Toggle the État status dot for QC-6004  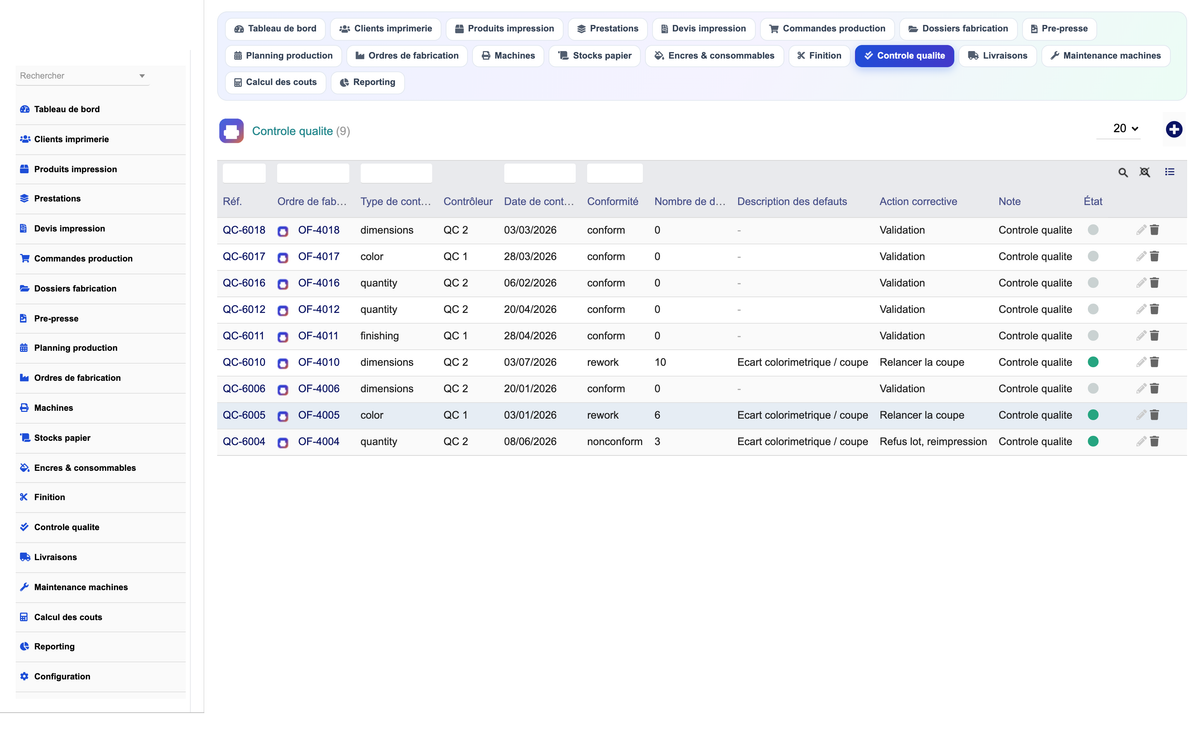point(1093,441)
